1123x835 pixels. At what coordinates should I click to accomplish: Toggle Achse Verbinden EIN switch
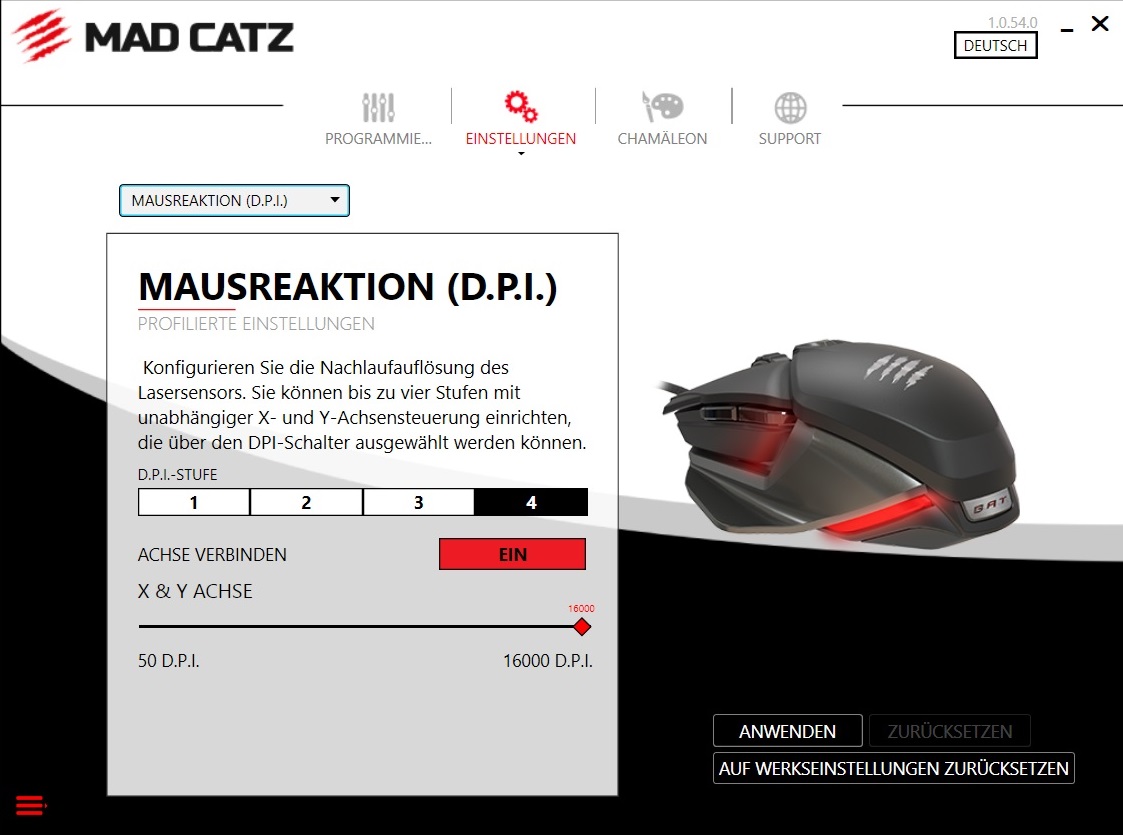pyautogui.click(x=512, y=554)
